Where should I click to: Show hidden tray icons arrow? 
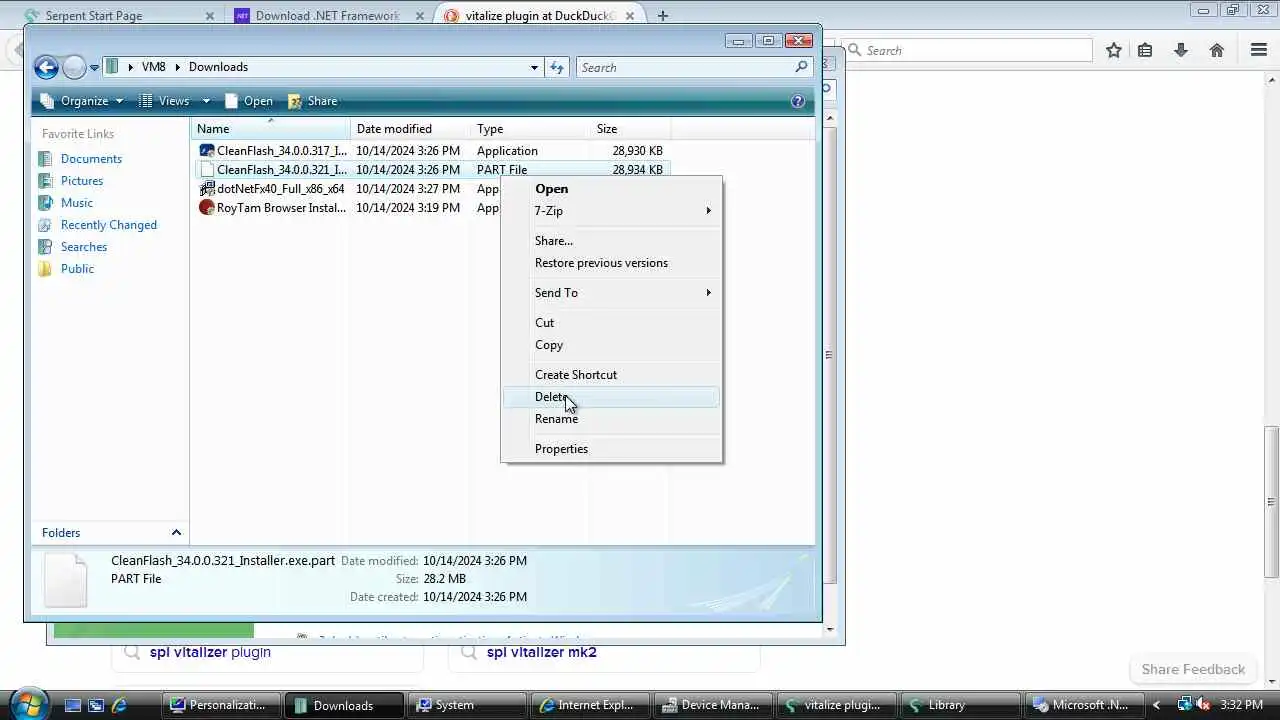point(1158,705)
